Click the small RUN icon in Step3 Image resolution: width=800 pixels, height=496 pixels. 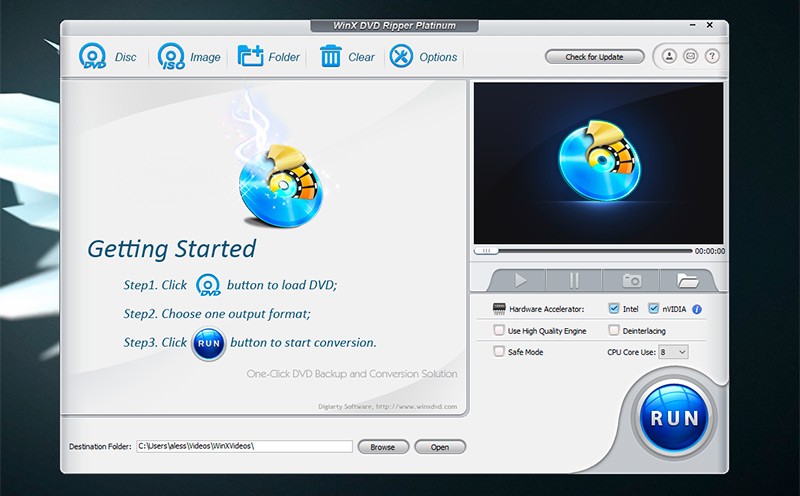209,343
